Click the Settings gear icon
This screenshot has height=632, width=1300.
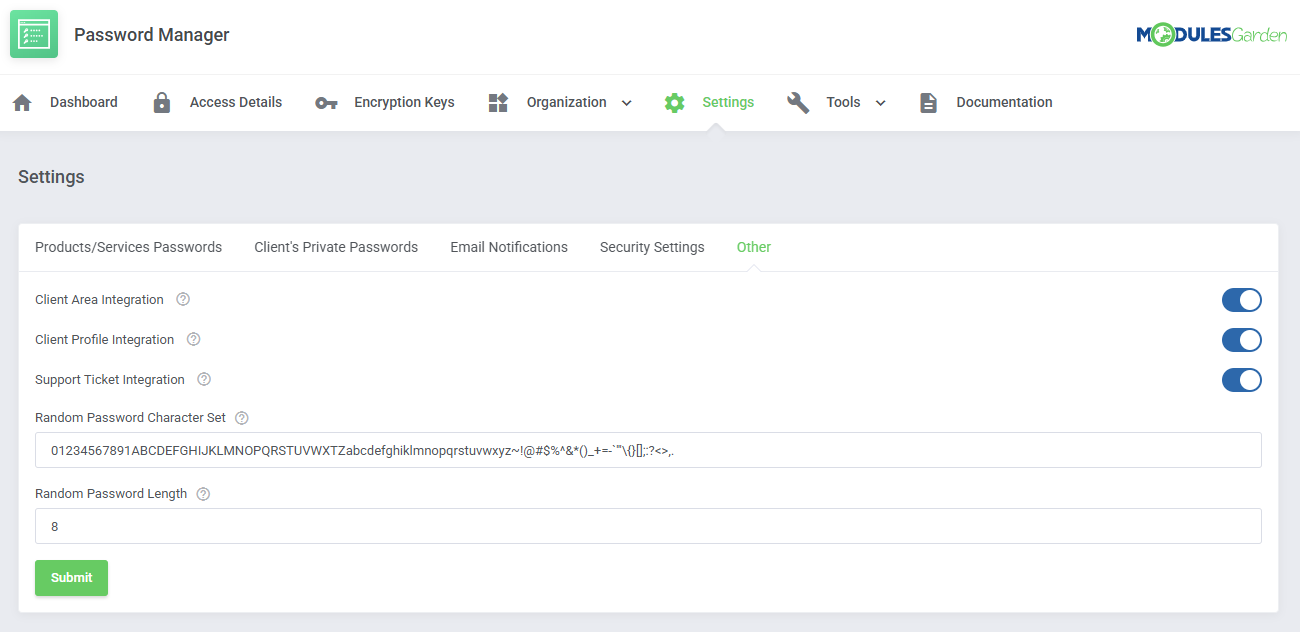[675, 103]
